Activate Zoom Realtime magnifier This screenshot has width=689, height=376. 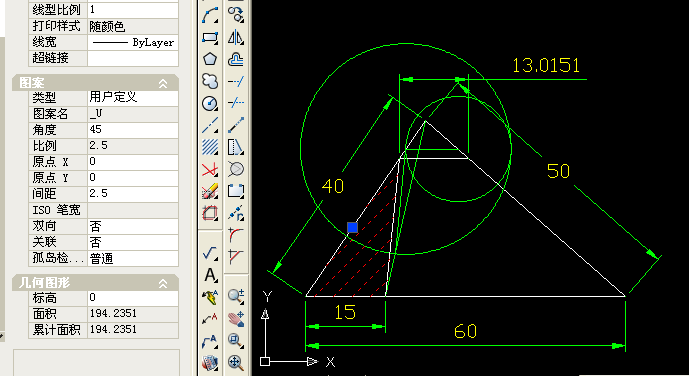point(236,296)
